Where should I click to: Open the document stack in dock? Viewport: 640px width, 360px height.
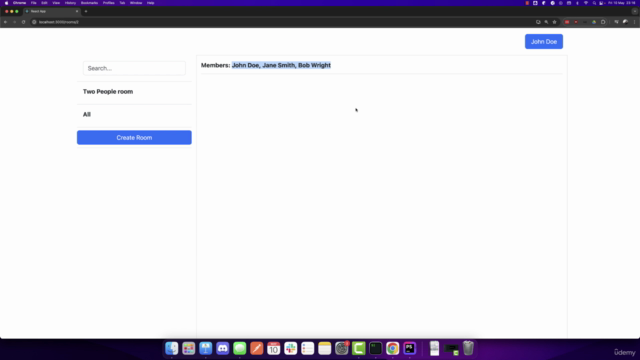coord(434,348)
